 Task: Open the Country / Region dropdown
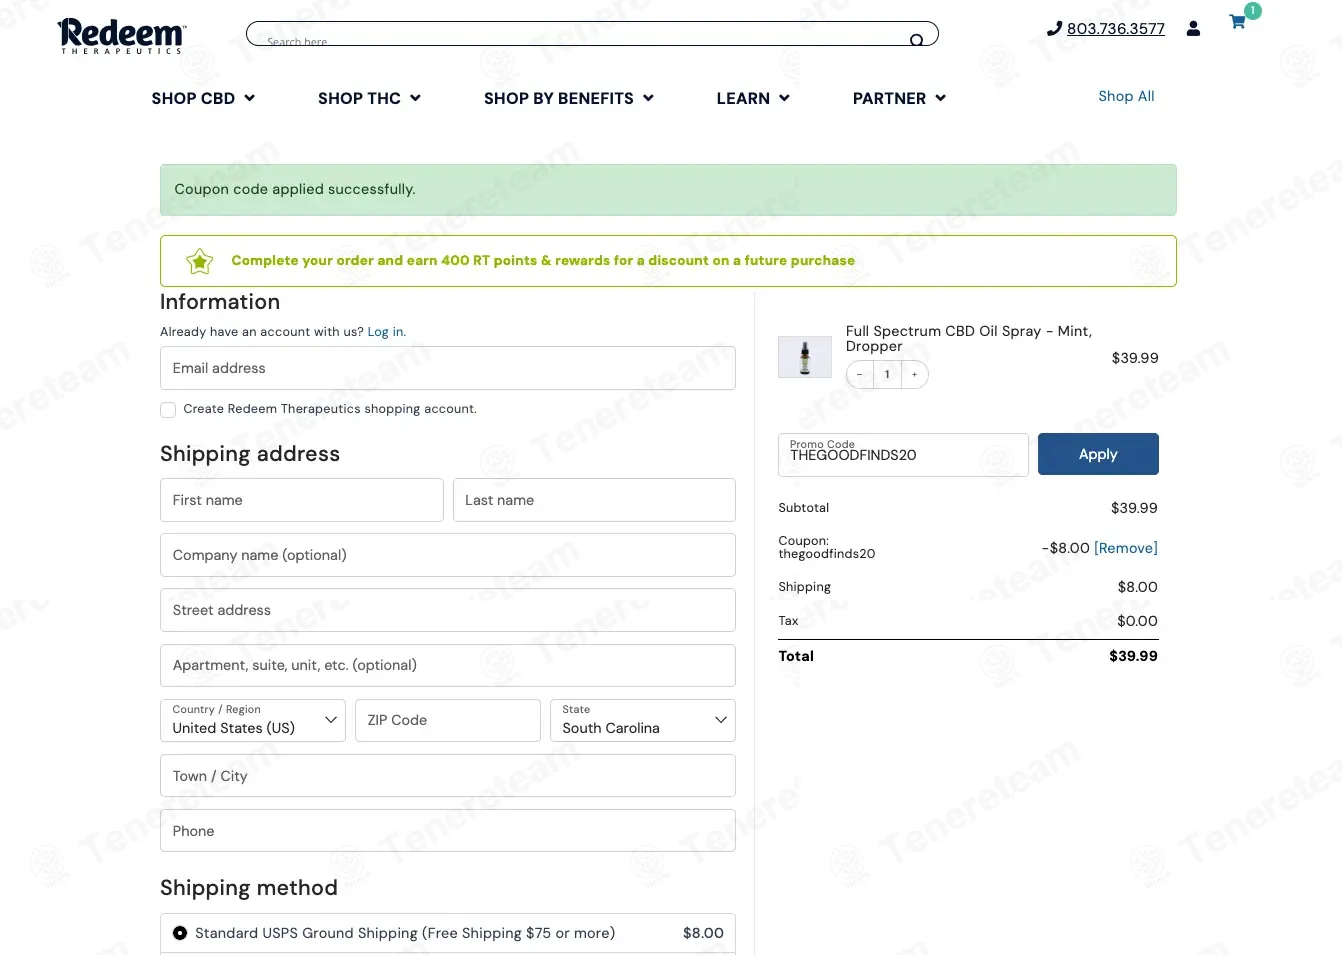(x=253, y=720)
